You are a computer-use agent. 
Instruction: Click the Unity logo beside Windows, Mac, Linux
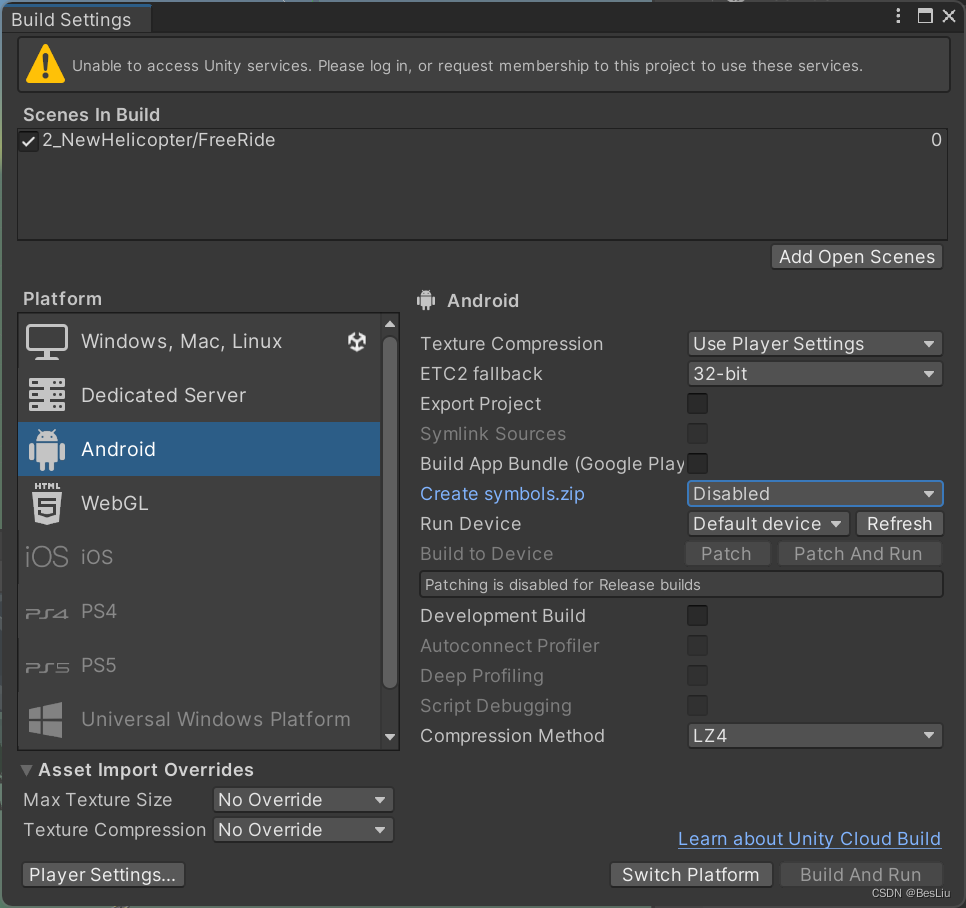(x=357, y=341)
